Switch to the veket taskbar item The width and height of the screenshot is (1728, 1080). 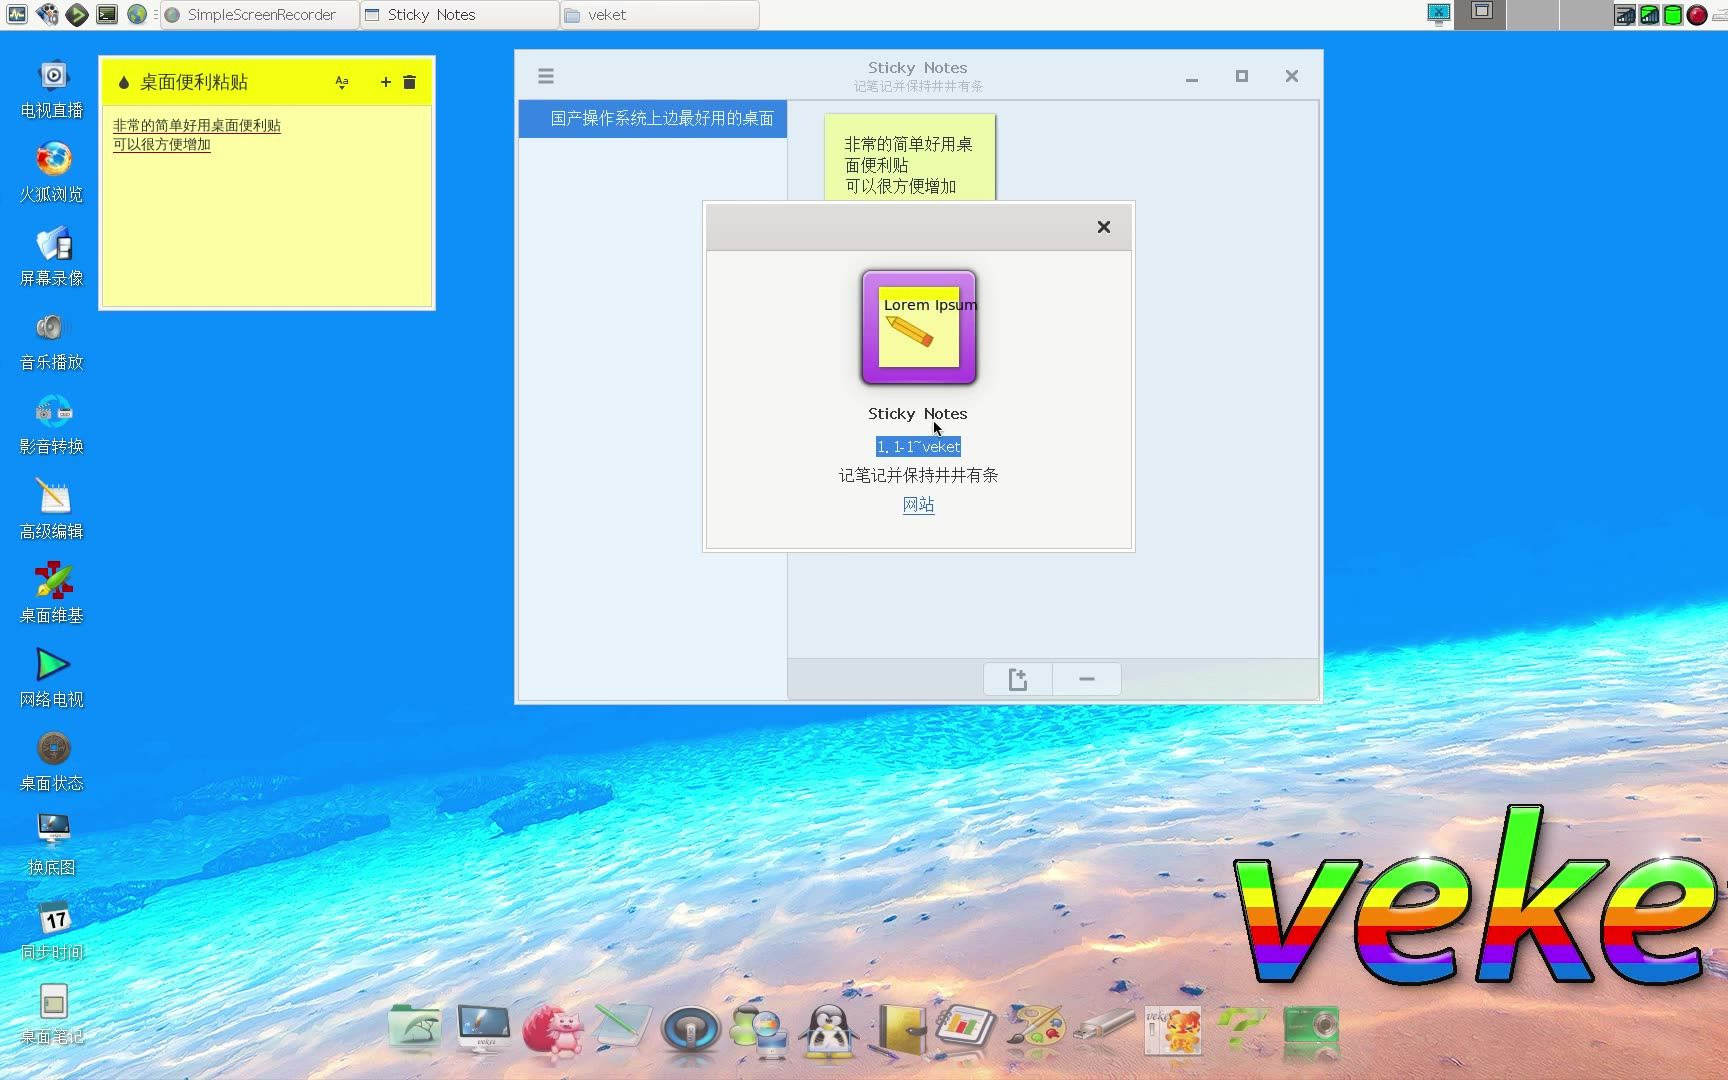tap(660, 15)
